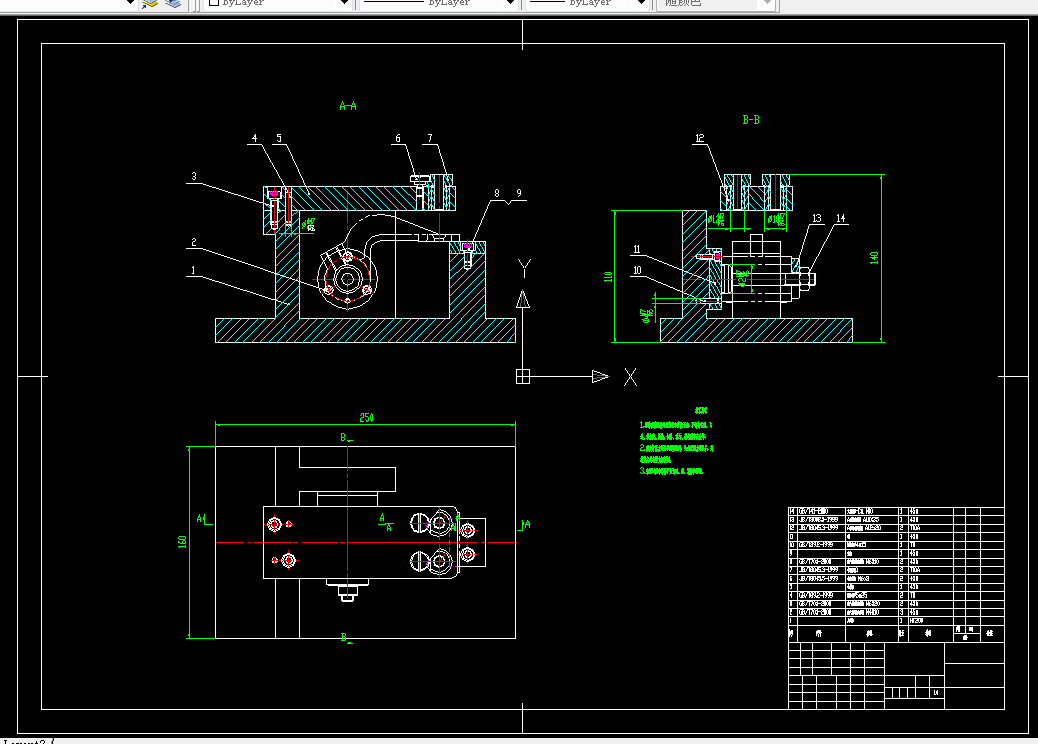Select part balloon number 11

[x=636, y=250]
